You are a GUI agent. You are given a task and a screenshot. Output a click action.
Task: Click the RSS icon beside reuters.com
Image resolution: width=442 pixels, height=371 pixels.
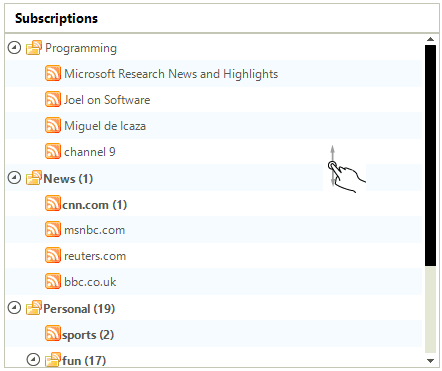53,255
